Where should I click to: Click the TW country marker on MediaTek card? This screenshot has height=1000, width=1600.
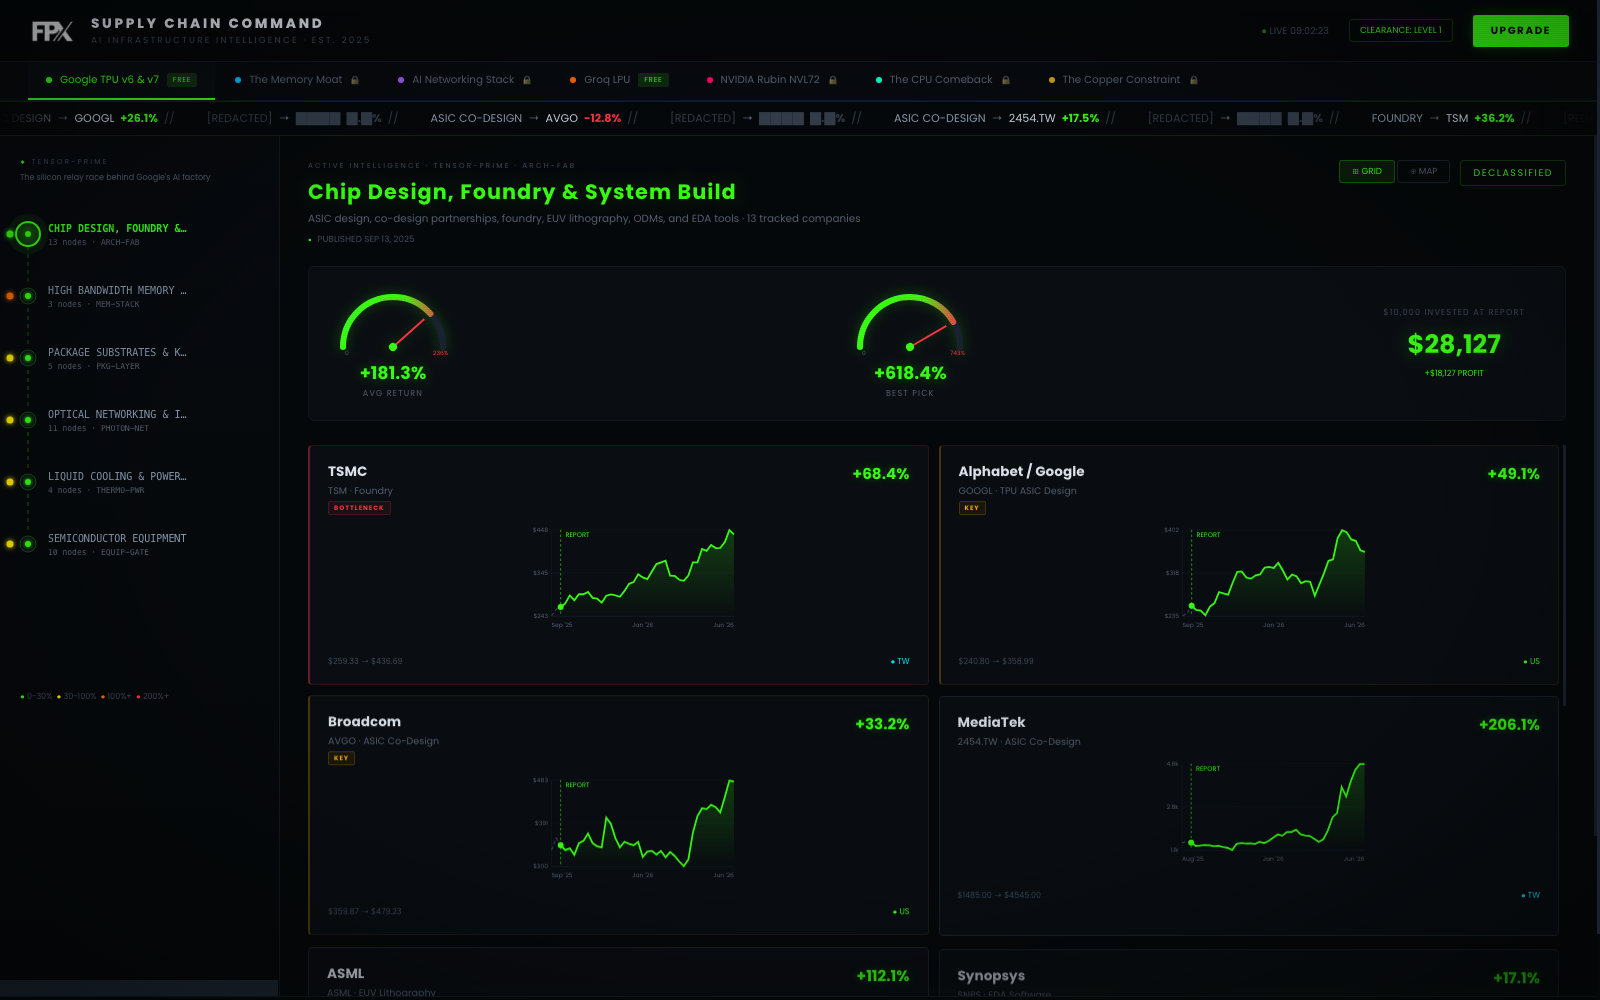coord(1530,895)
